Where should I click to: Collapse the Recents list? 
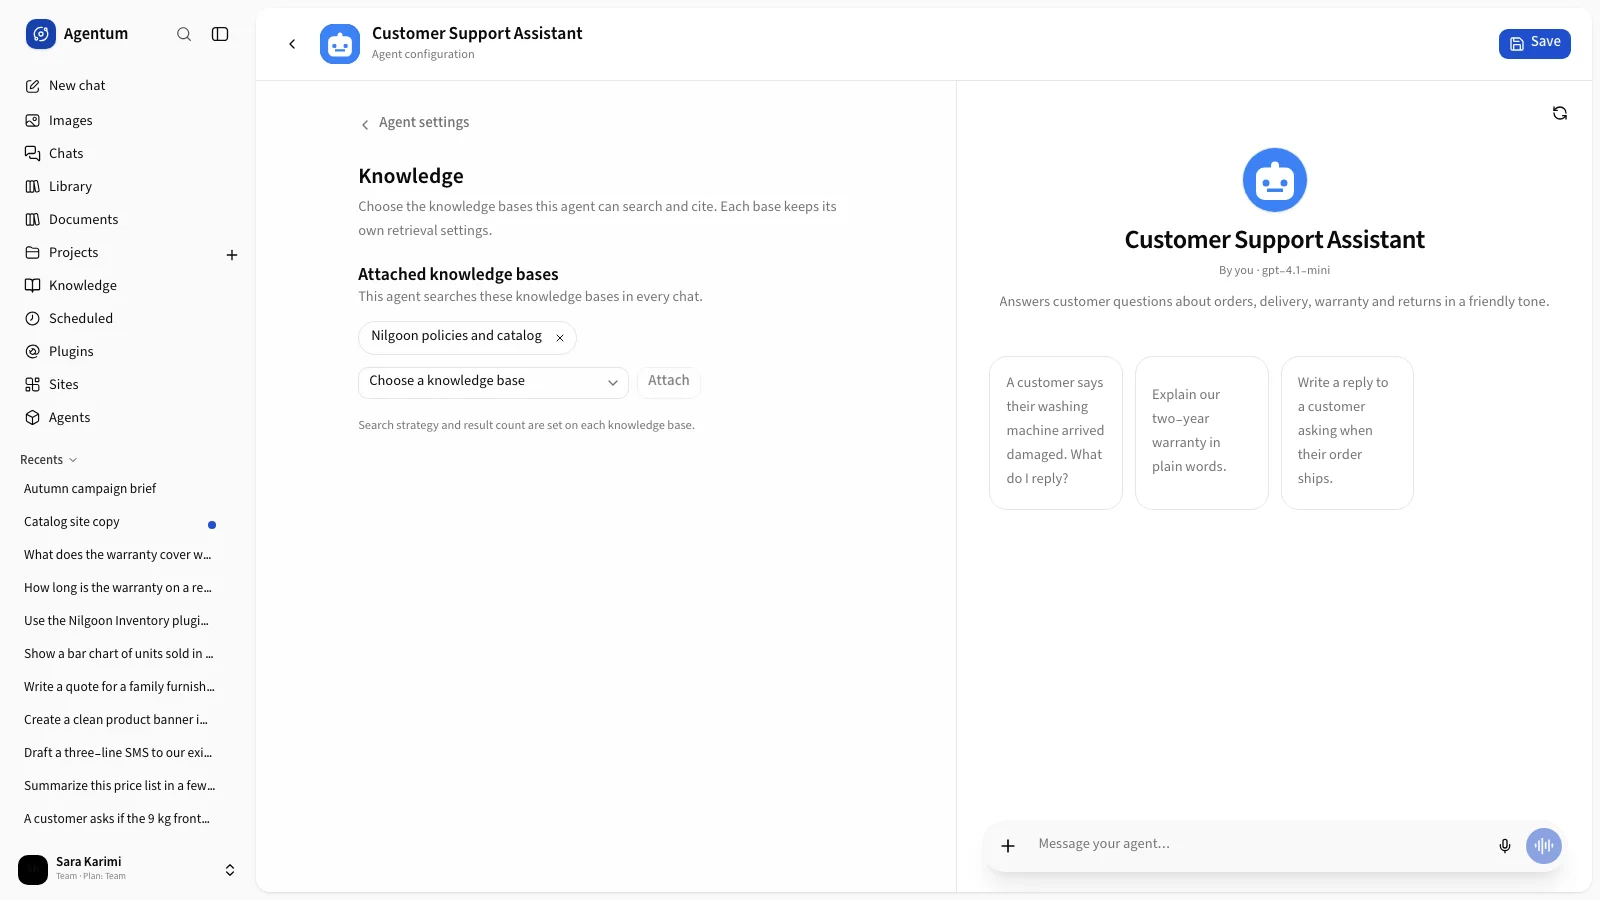49,460
